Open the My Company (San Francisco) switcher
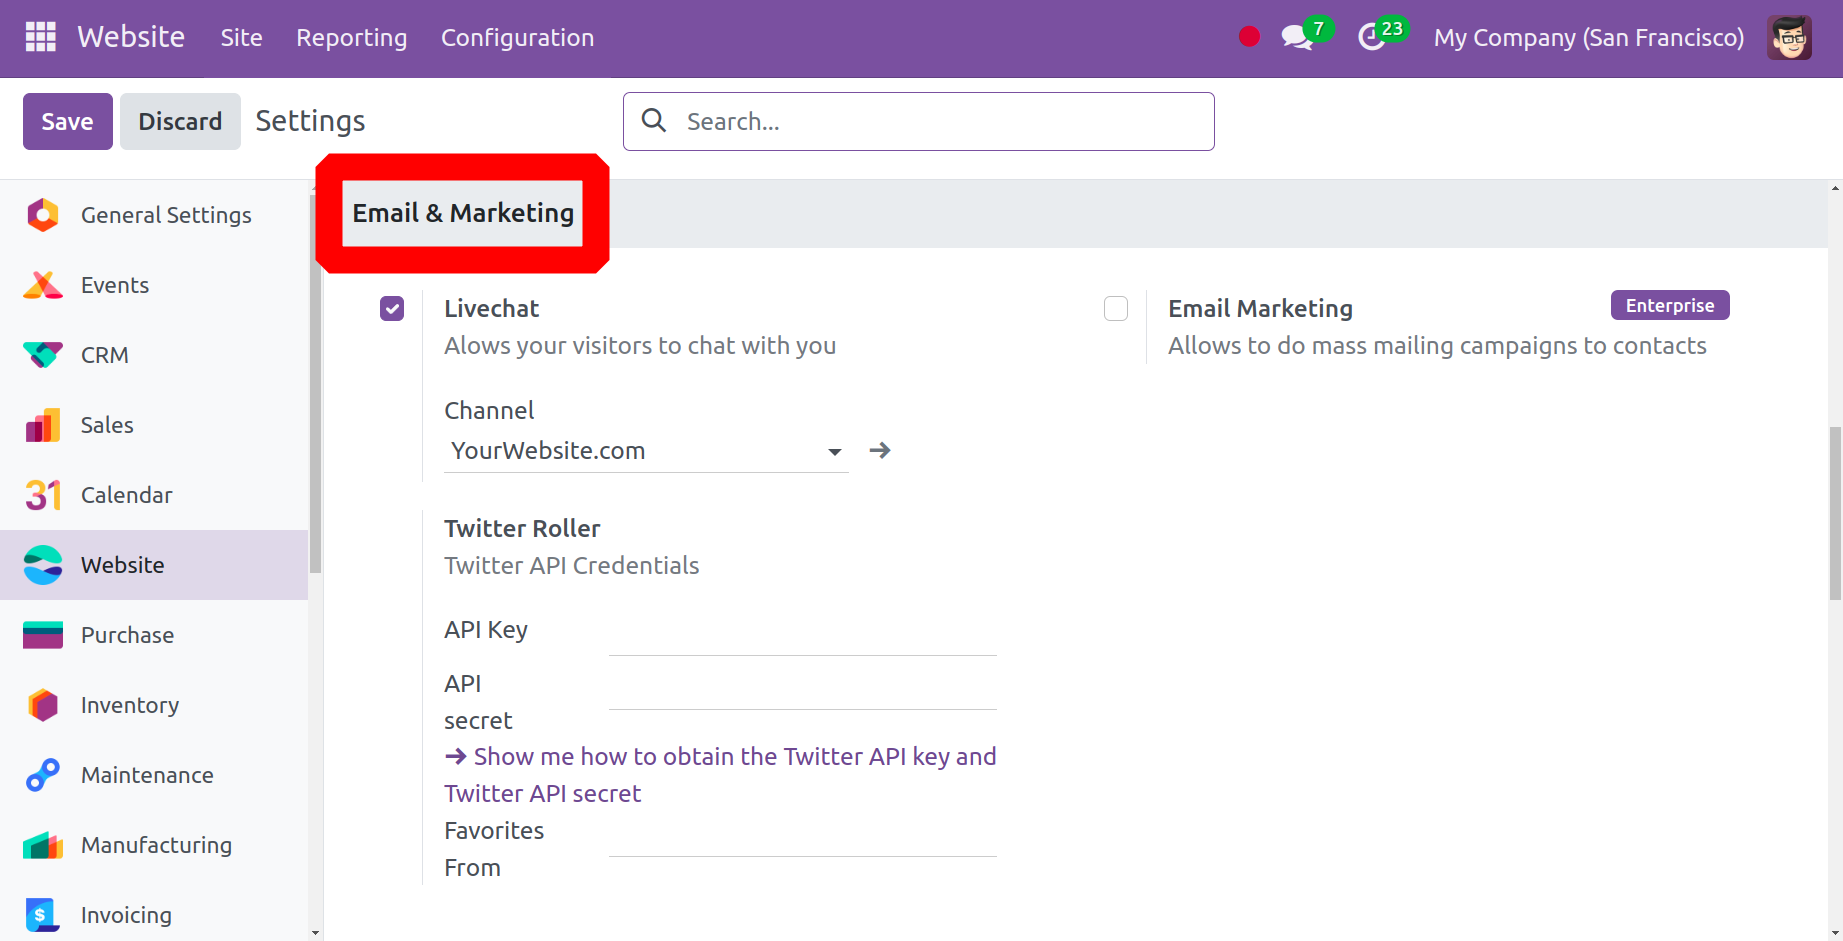The image size is (1843, 941). (x=1588, y=38)
